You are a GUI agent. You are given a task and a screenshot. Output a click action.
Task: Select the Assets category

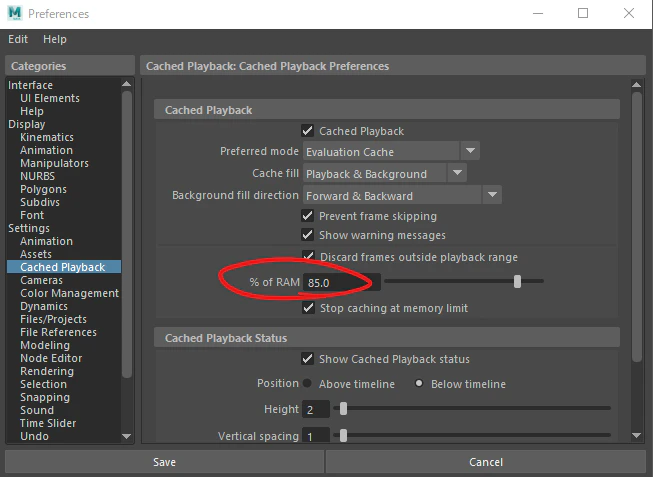pyautogui.click(x=36, y=254)
